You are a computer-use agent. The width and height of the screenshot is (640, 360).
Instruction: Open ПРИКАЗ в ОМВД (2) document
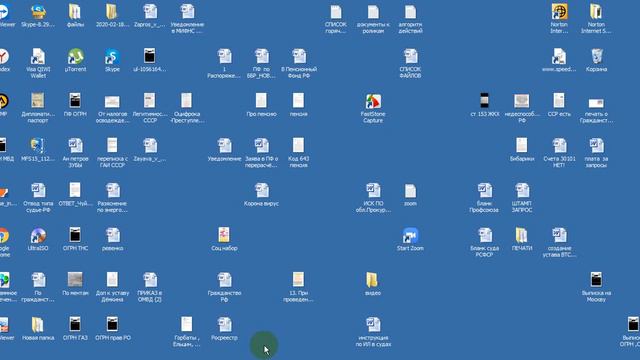(x=150, y=281)
